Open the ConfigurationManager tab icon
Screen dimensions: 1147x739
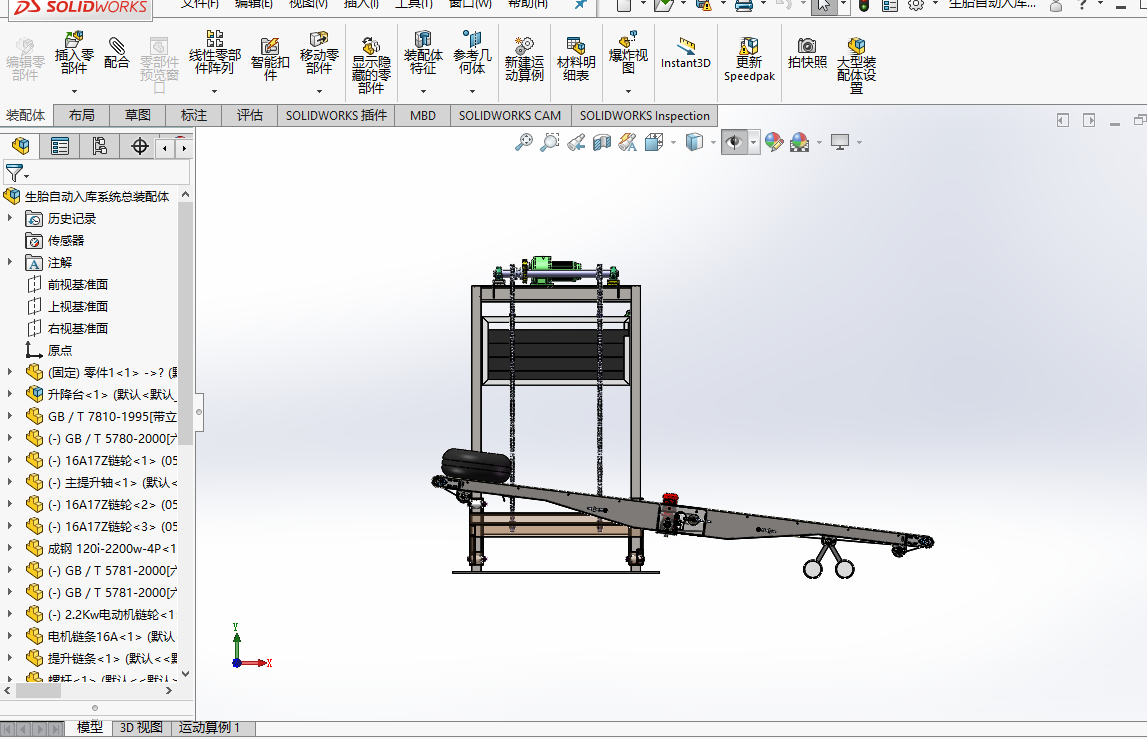click(x=99, y=146)
